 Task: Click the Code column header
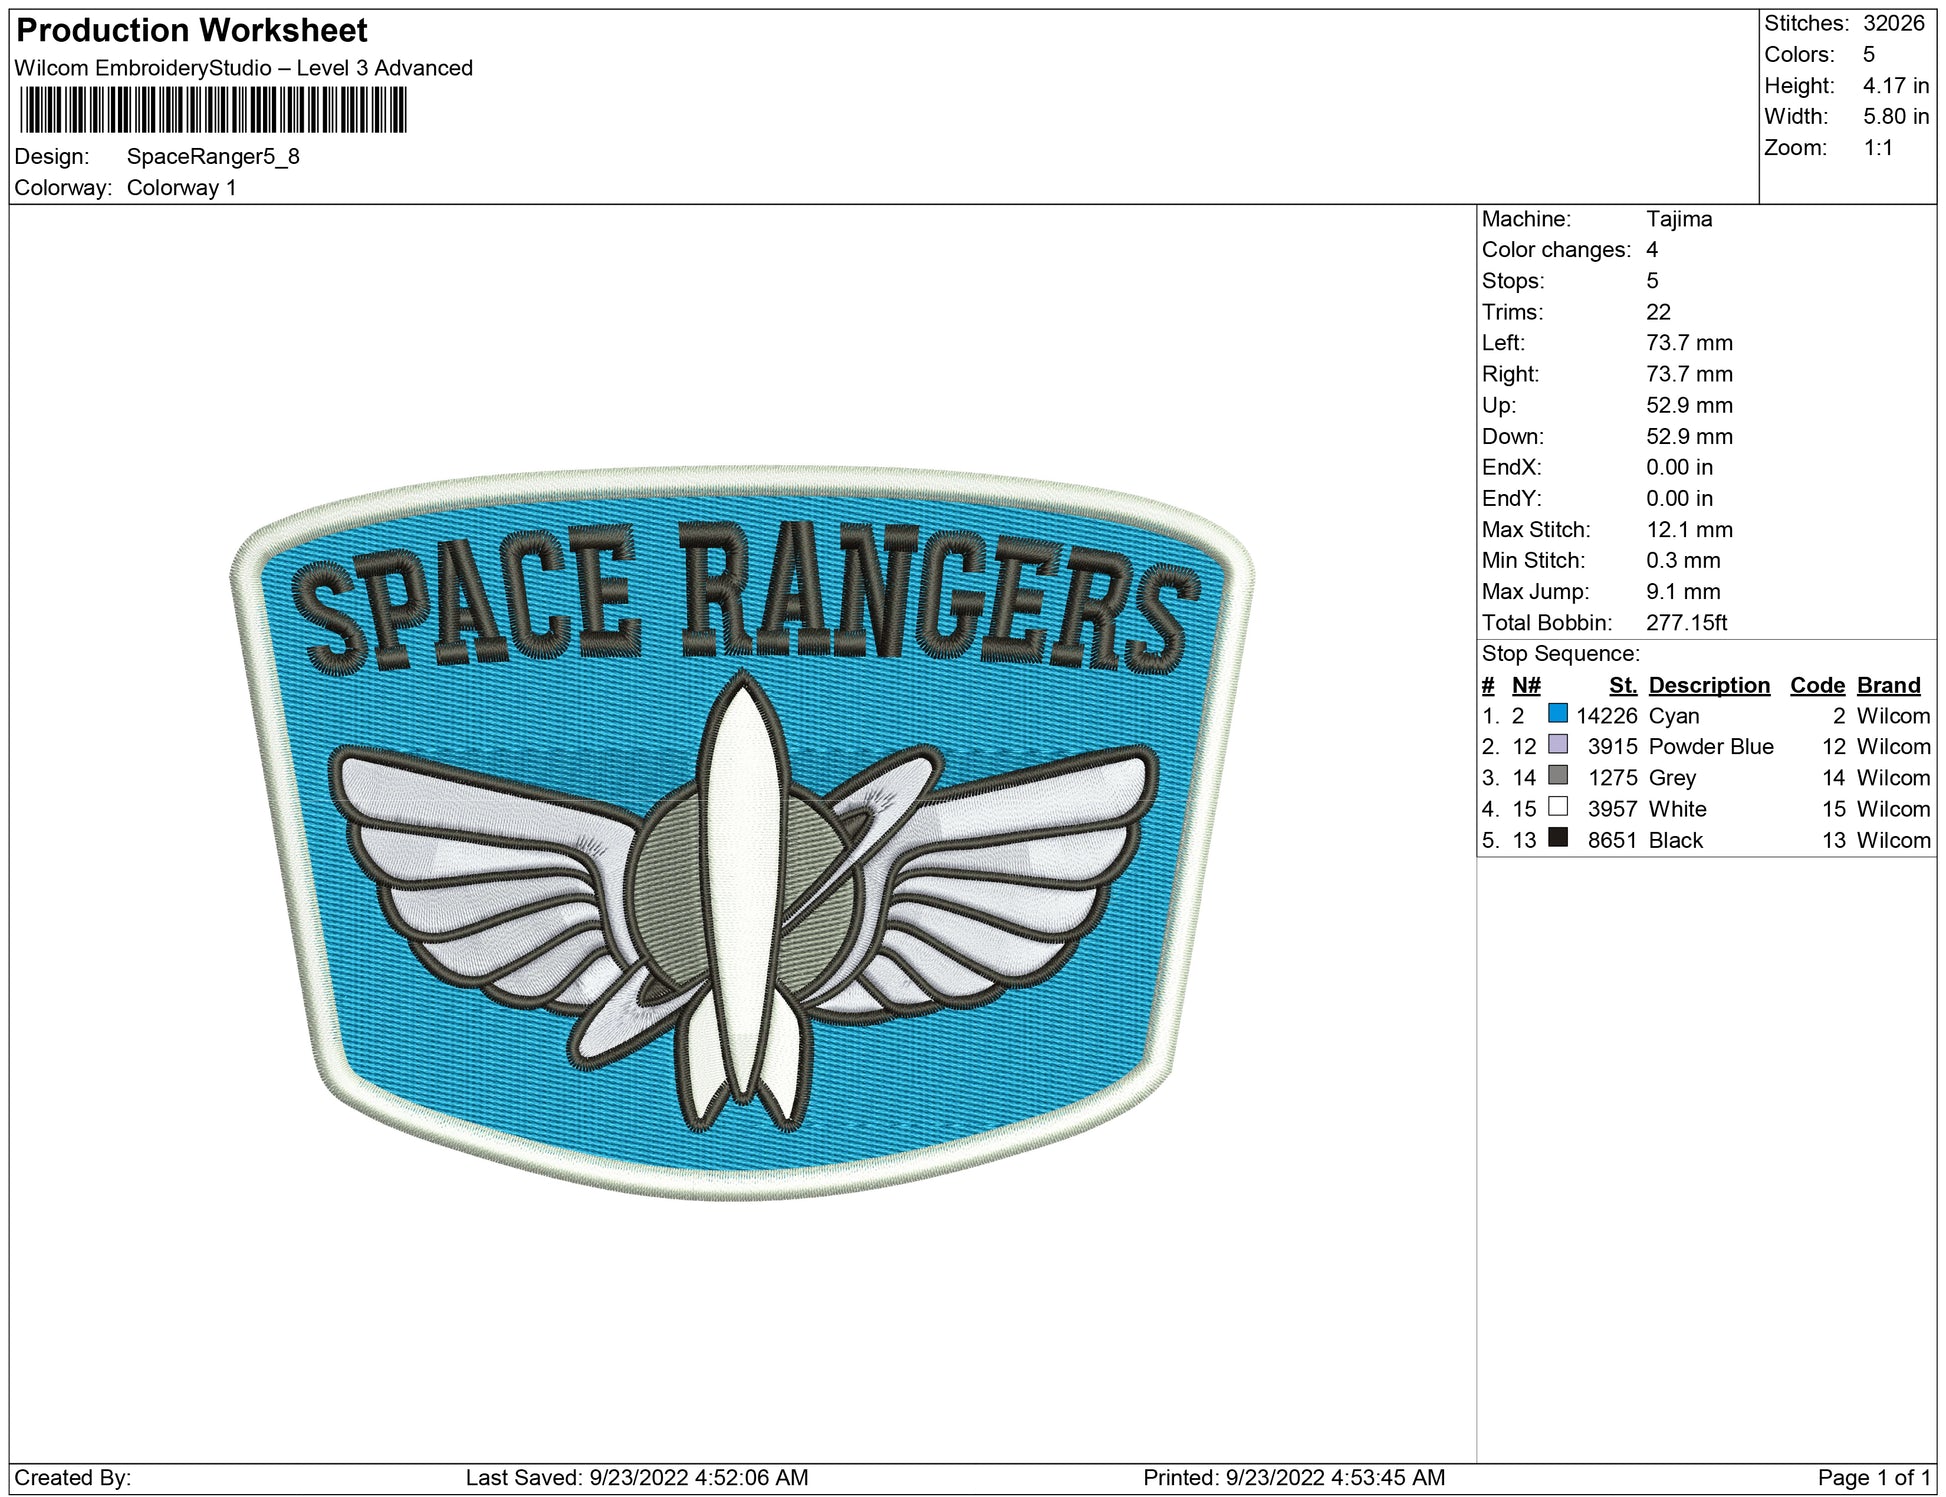click(x=1816, y=685)
